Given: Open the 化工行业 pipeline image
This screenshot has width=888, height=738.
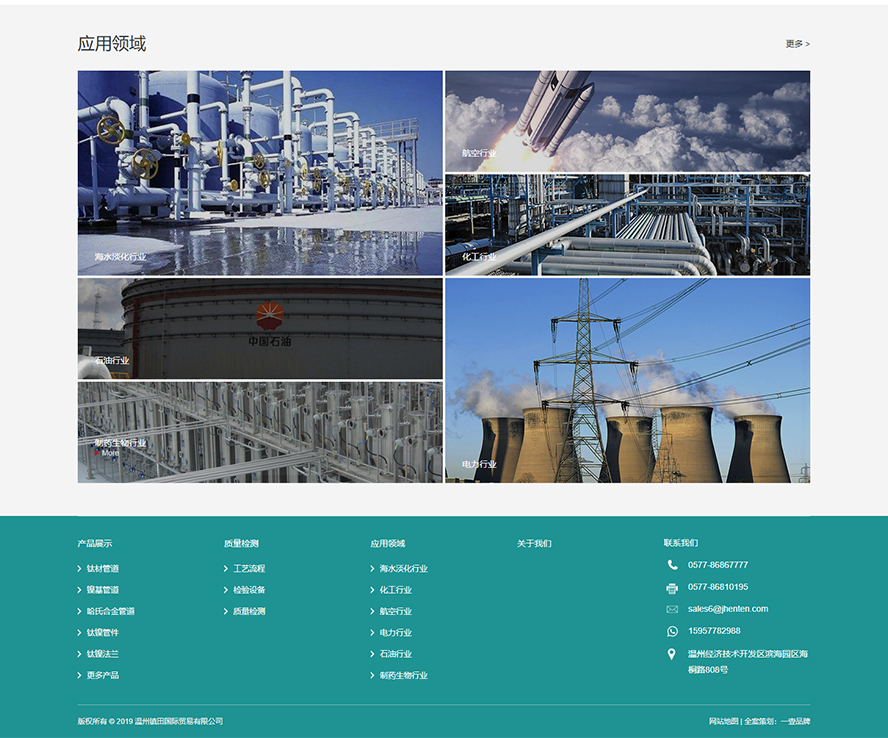Looking at the screenshot, I should point(627,225).
